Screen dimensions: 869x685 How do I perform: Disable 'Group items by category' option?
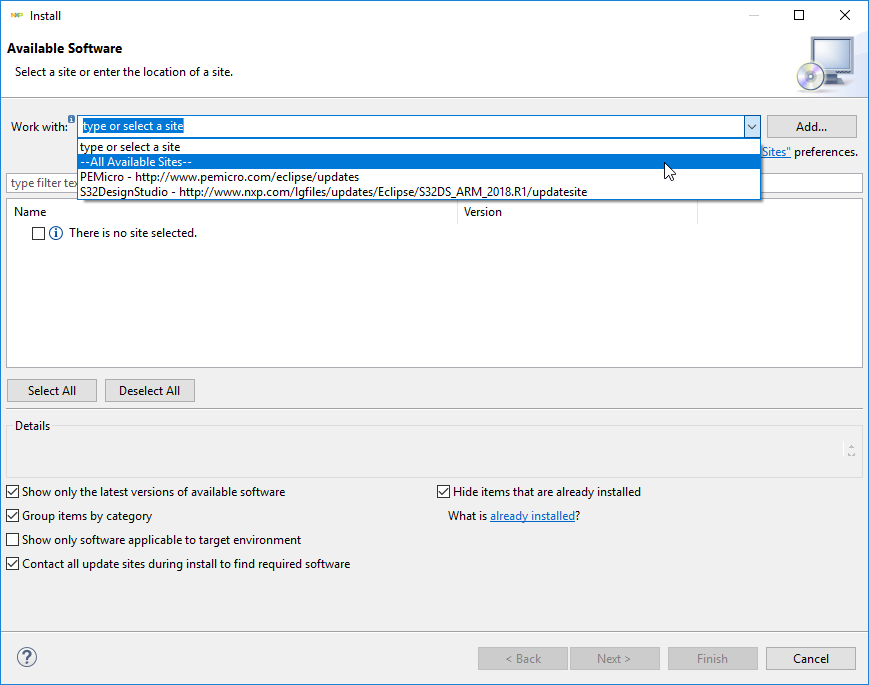point(12,516)
